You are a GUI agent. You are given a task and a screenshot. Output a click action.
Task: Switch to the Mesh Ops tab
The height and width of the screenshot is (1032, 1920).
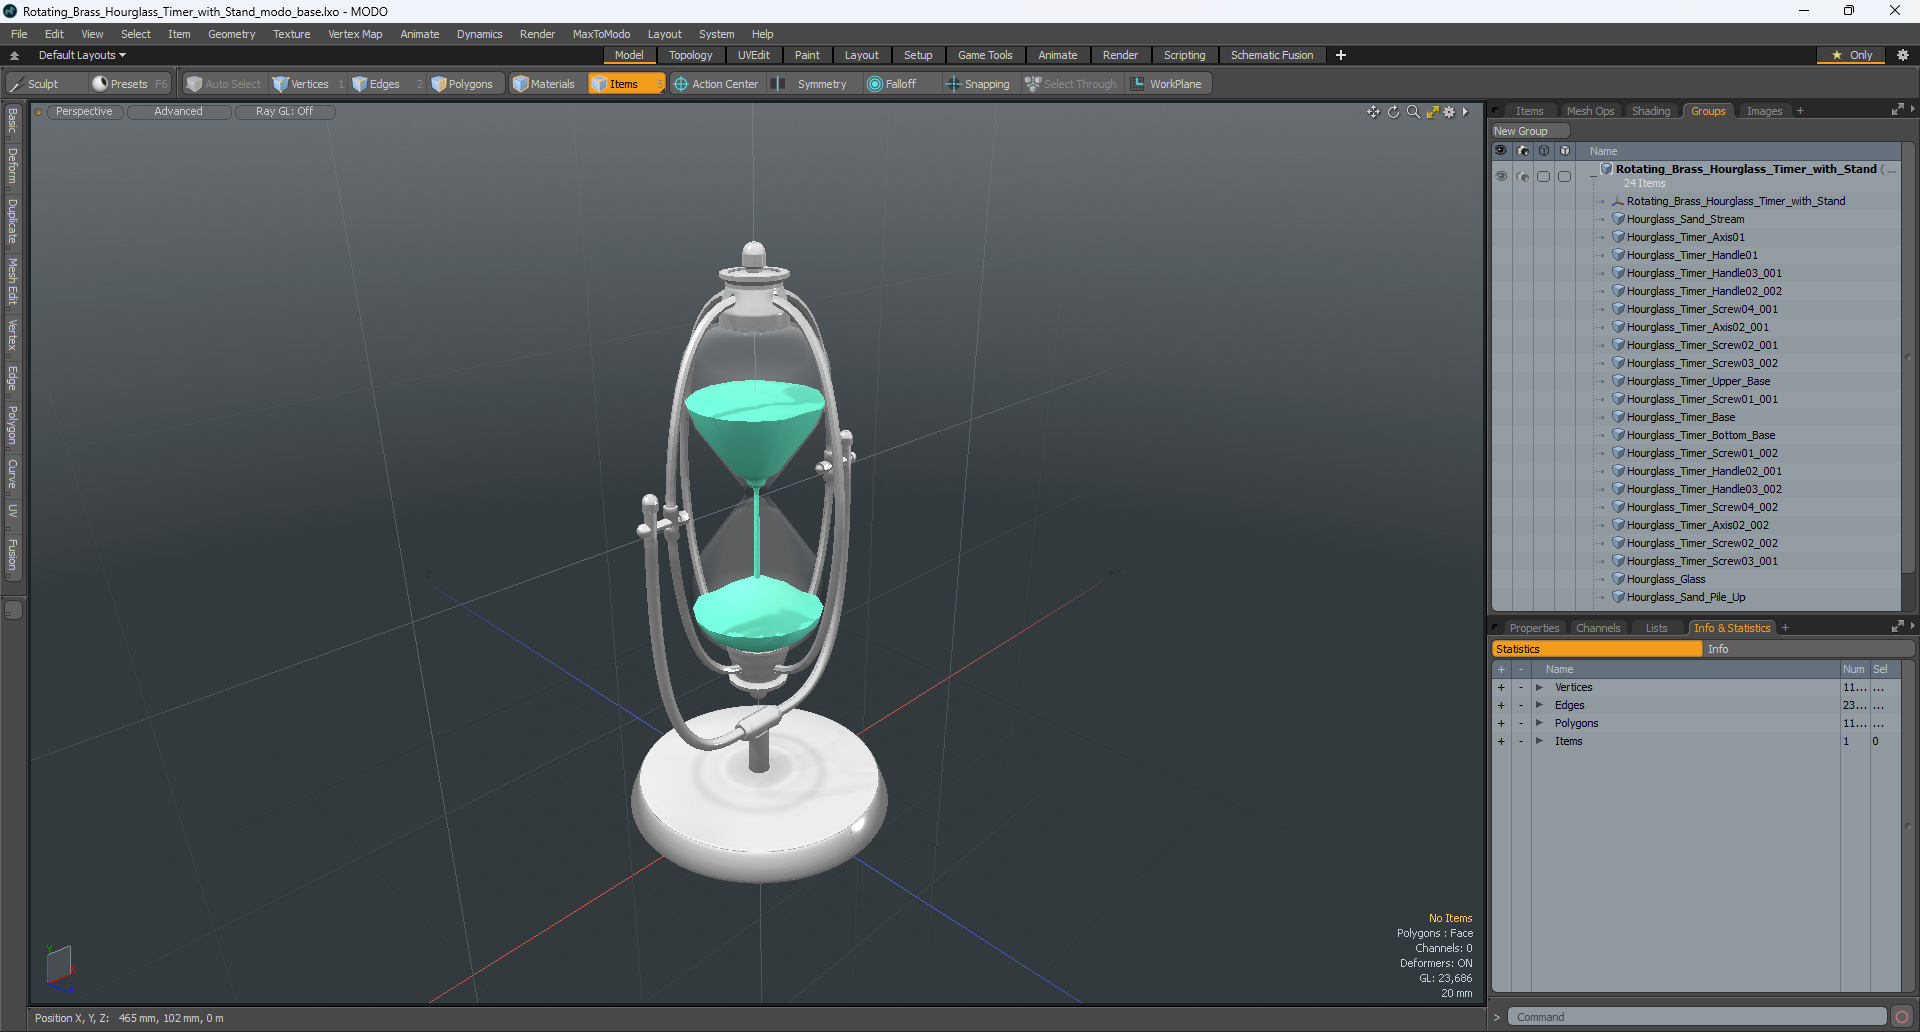[x=1590, y=111]
